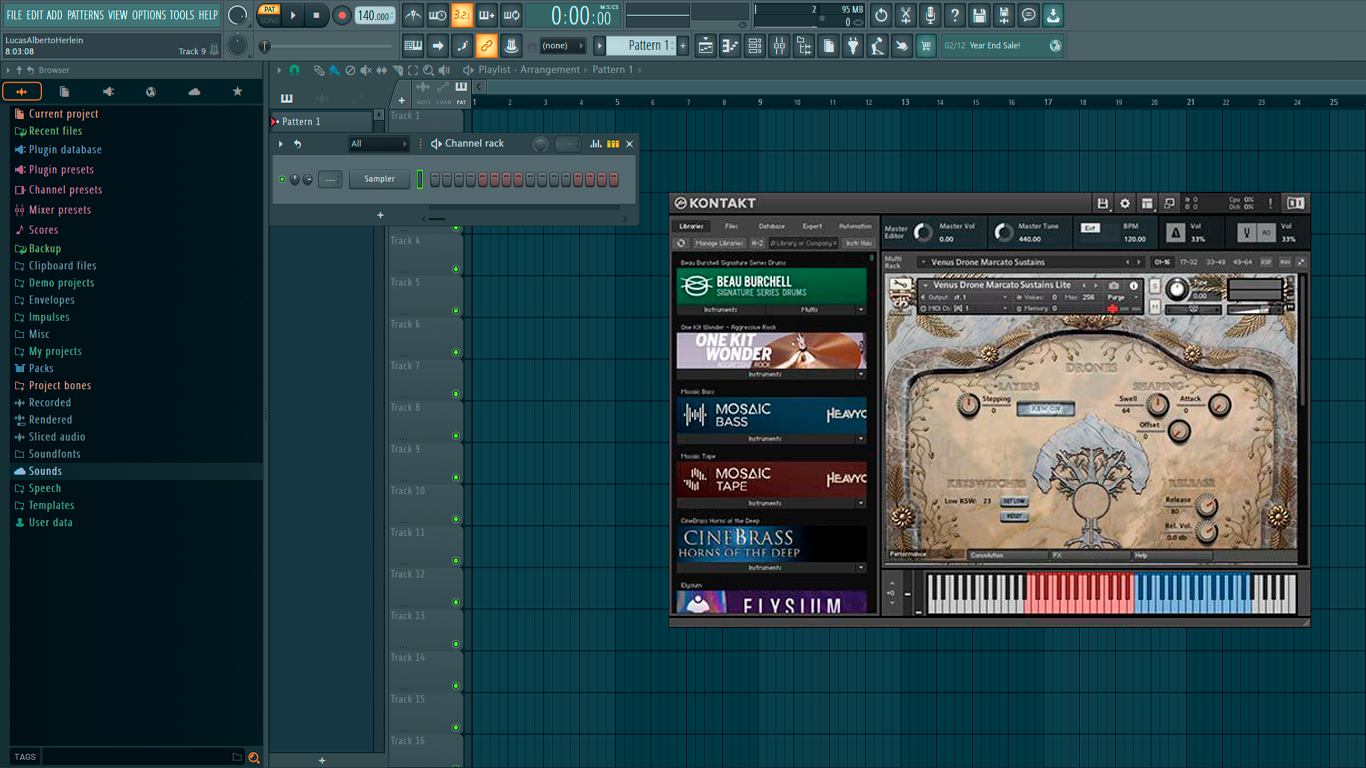Viewport: 1366px width, 768px height.
Task: Switch to Kontakt Automation tab
Action: [855, 226]
